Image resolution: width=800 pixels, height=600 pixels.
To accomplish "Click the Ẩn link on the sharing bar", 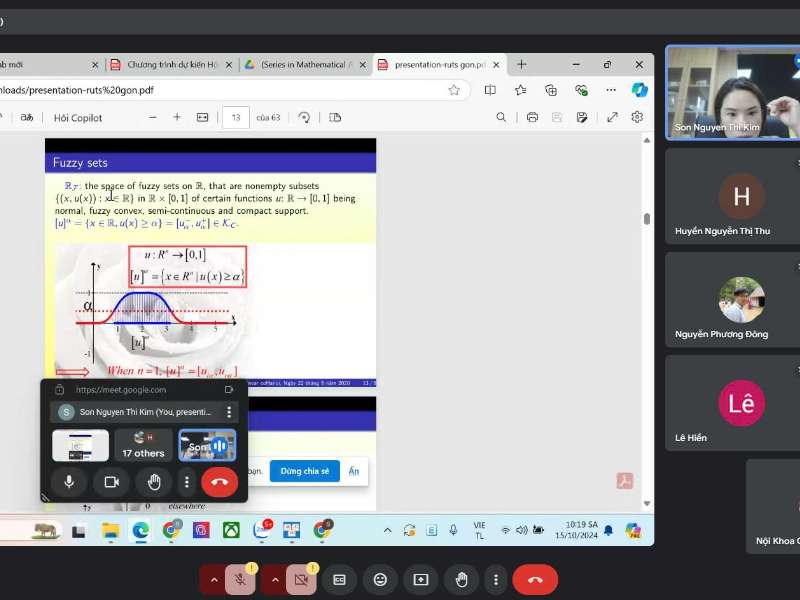I will click(x=353, y=471).
